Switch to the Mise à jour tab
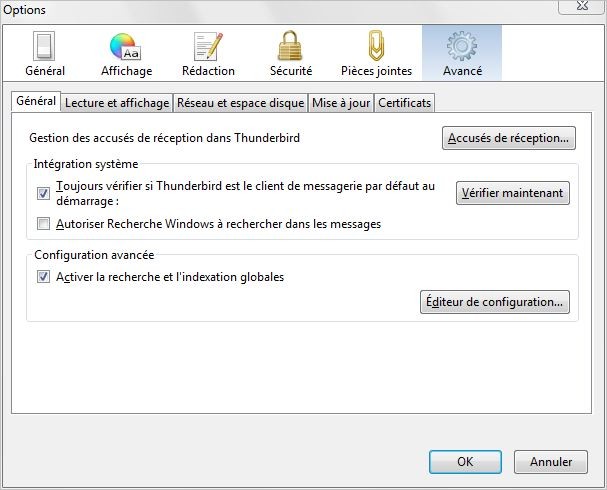 coord(341,103)
